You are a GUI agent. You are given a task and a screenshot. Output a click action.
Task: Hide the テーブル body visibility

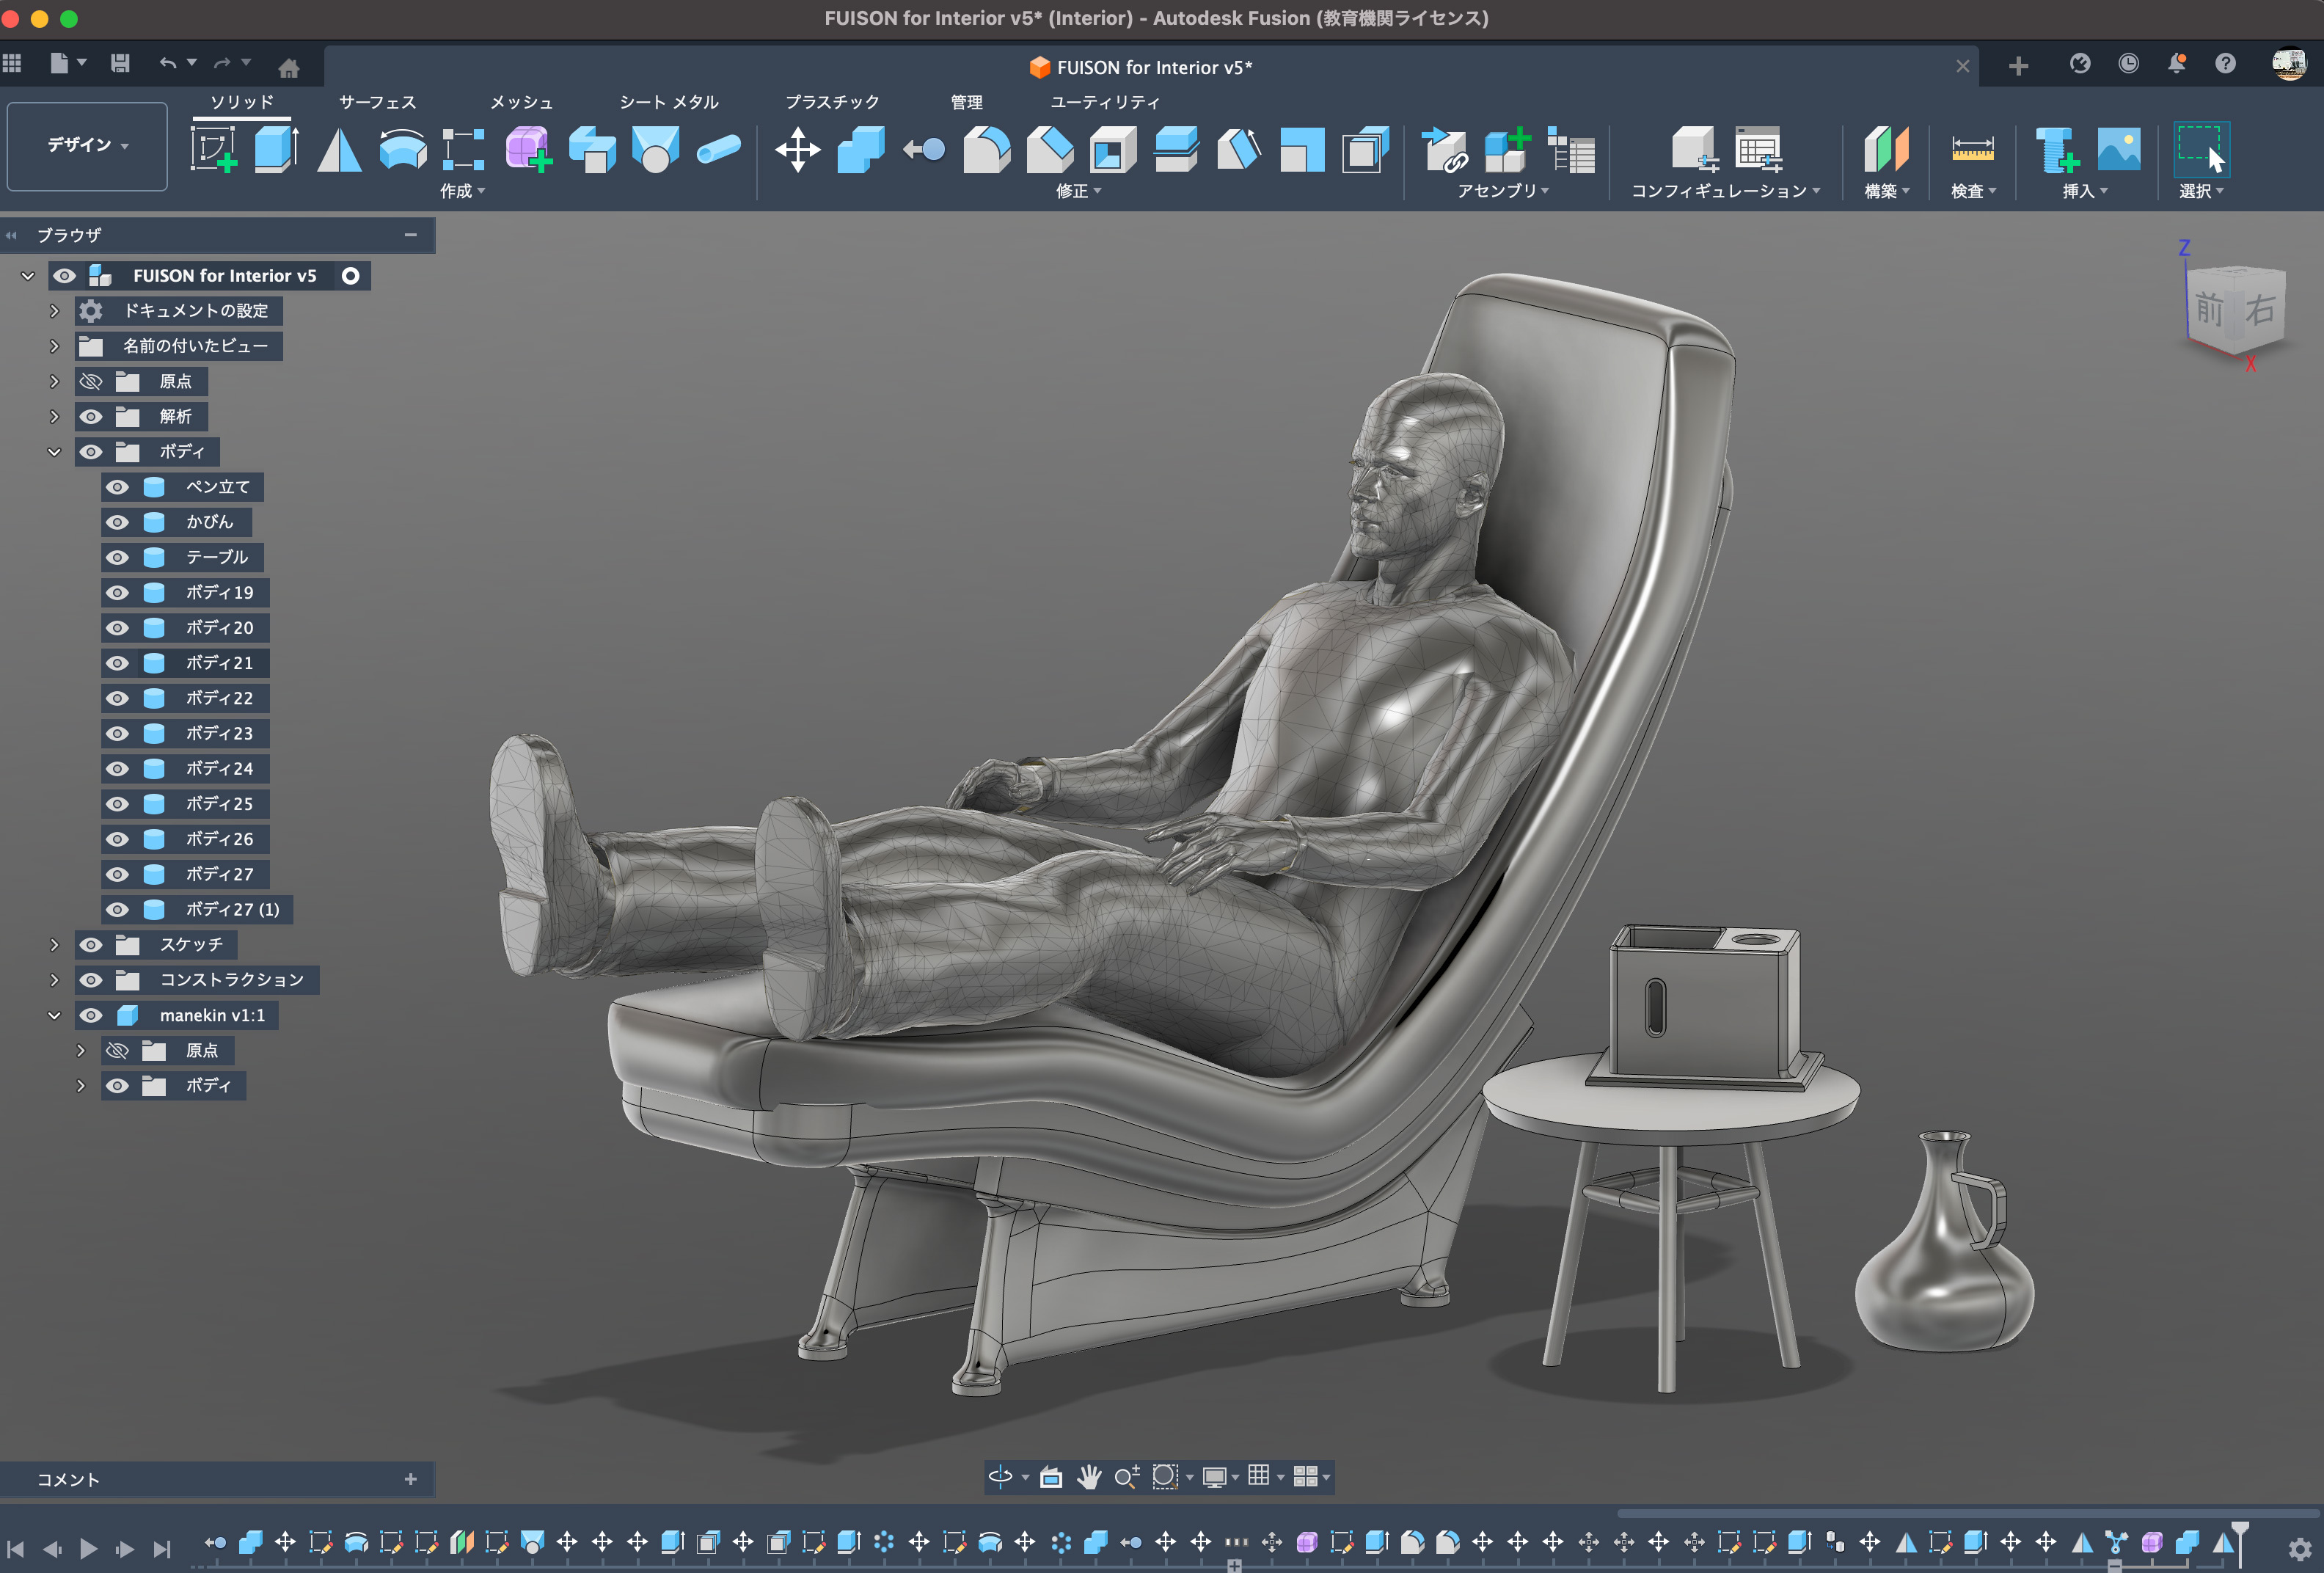point(117,557)
